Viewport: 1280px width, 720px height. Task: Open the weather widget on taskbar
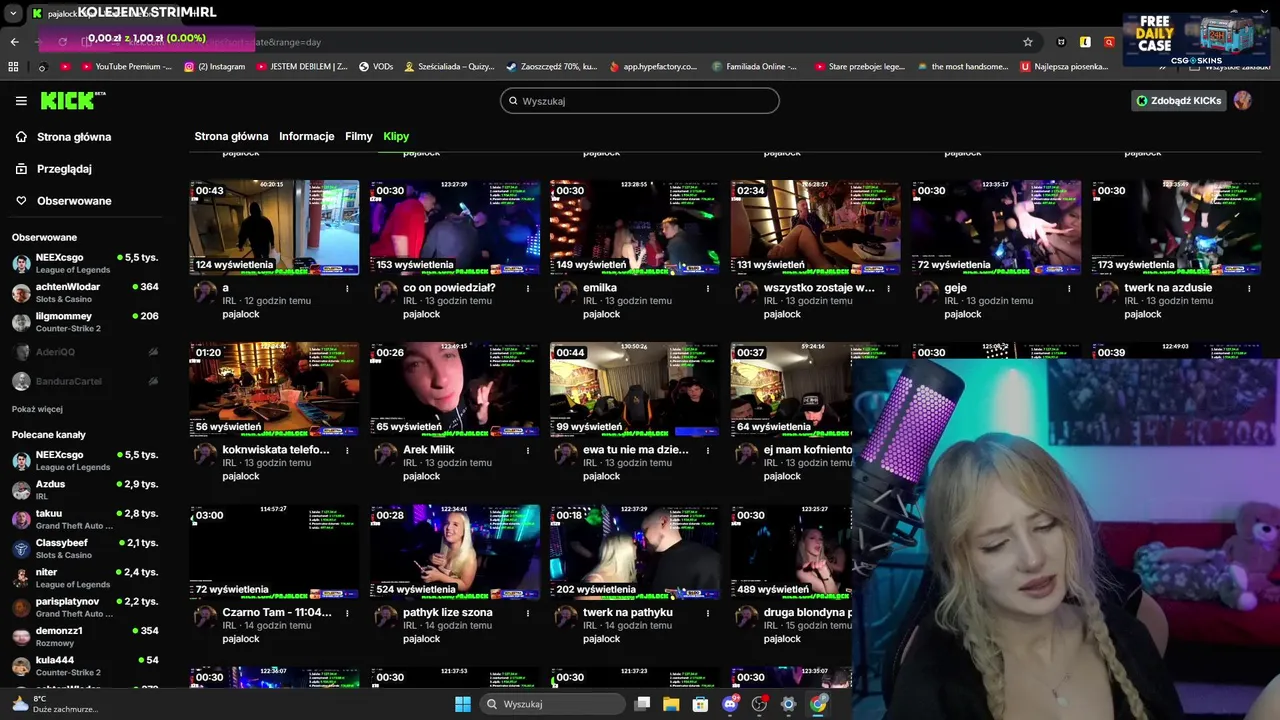pos(55,704)
